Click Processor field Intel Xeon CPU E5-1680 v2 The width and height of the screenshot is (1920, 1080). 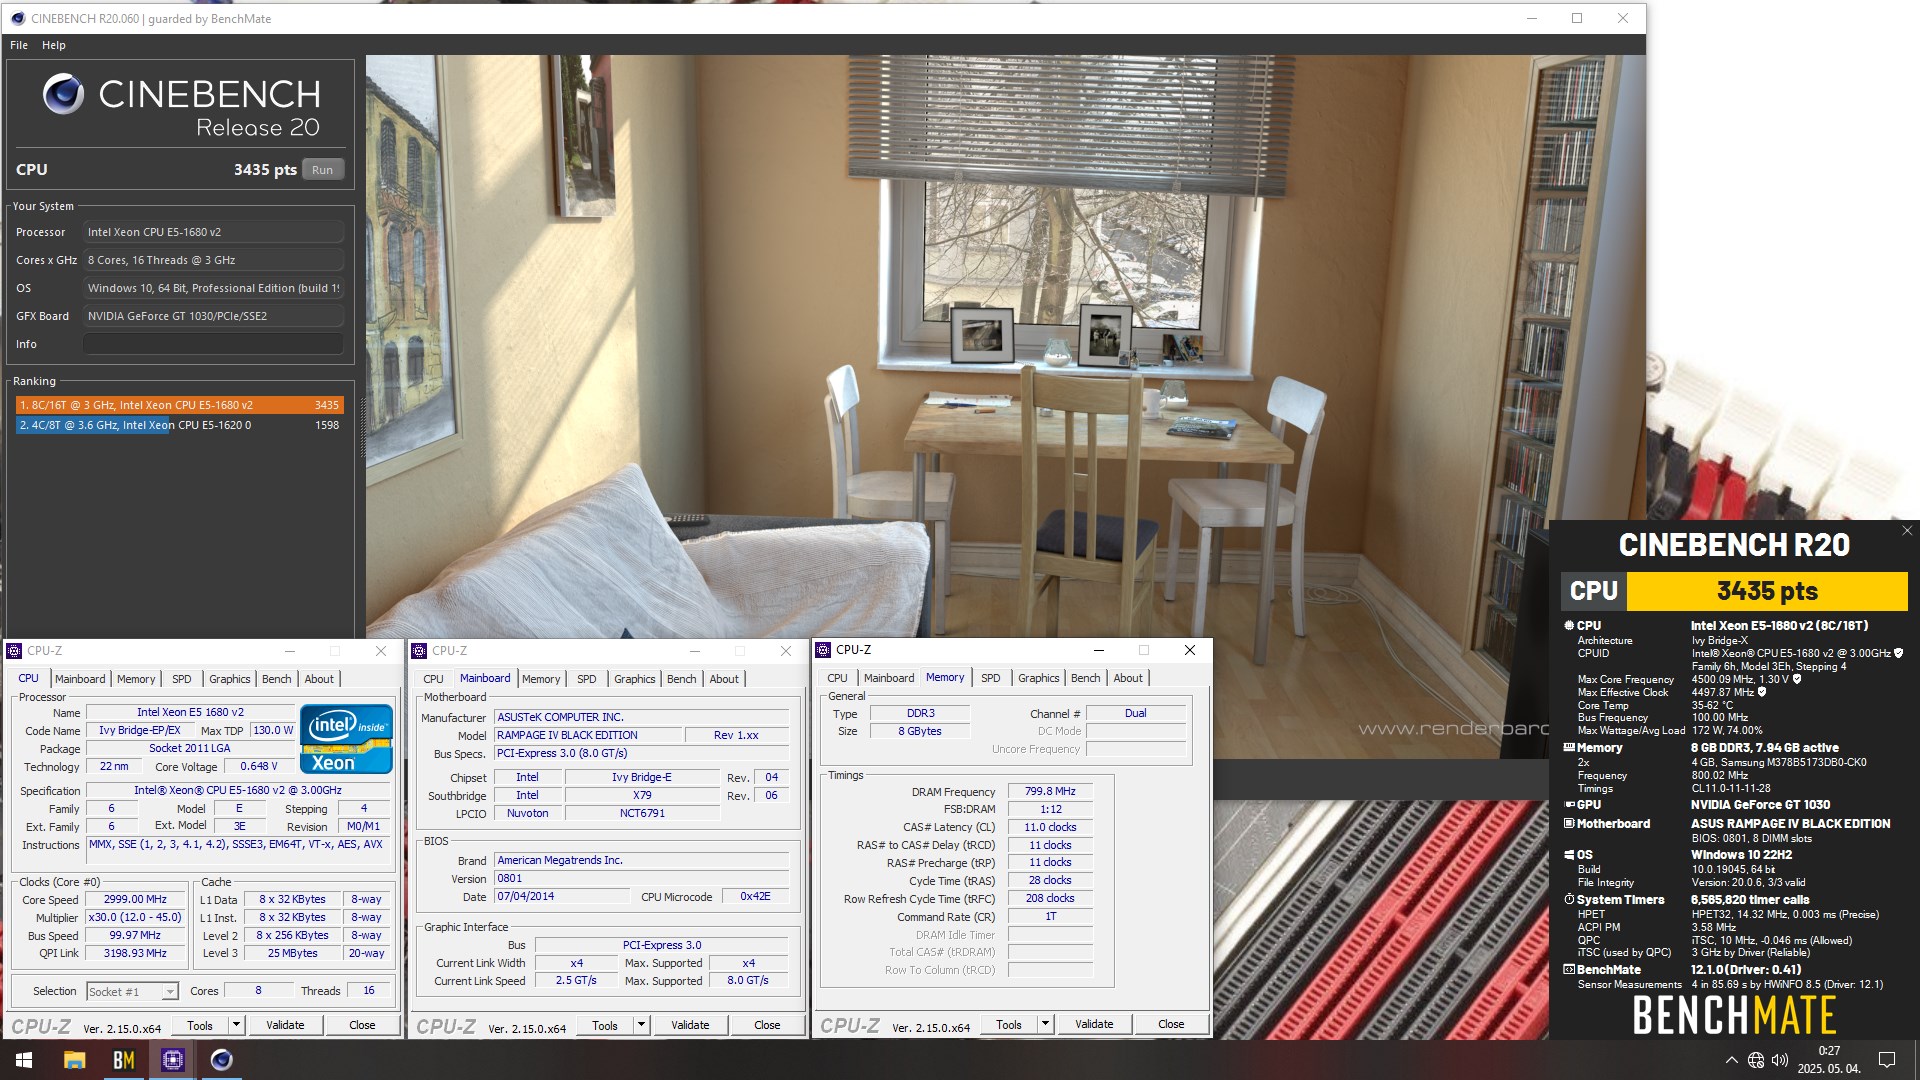click(213, 232)
